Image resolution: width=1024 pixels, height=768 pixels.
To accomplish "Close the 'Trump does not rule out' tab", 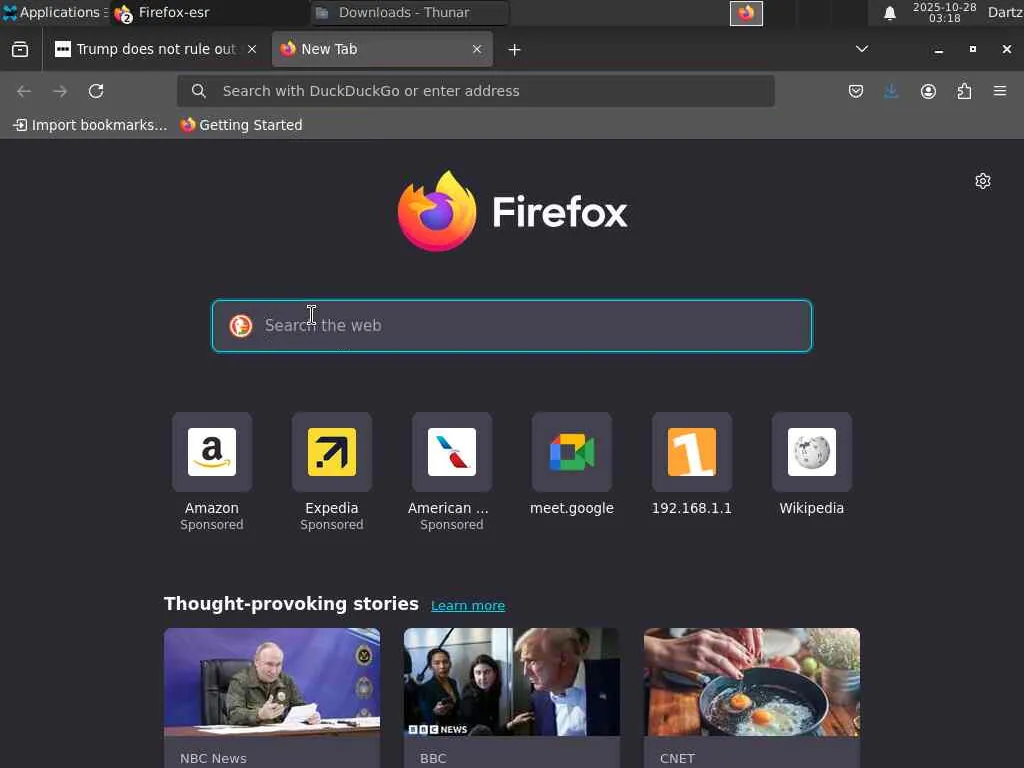I will (x=252, y=50).
